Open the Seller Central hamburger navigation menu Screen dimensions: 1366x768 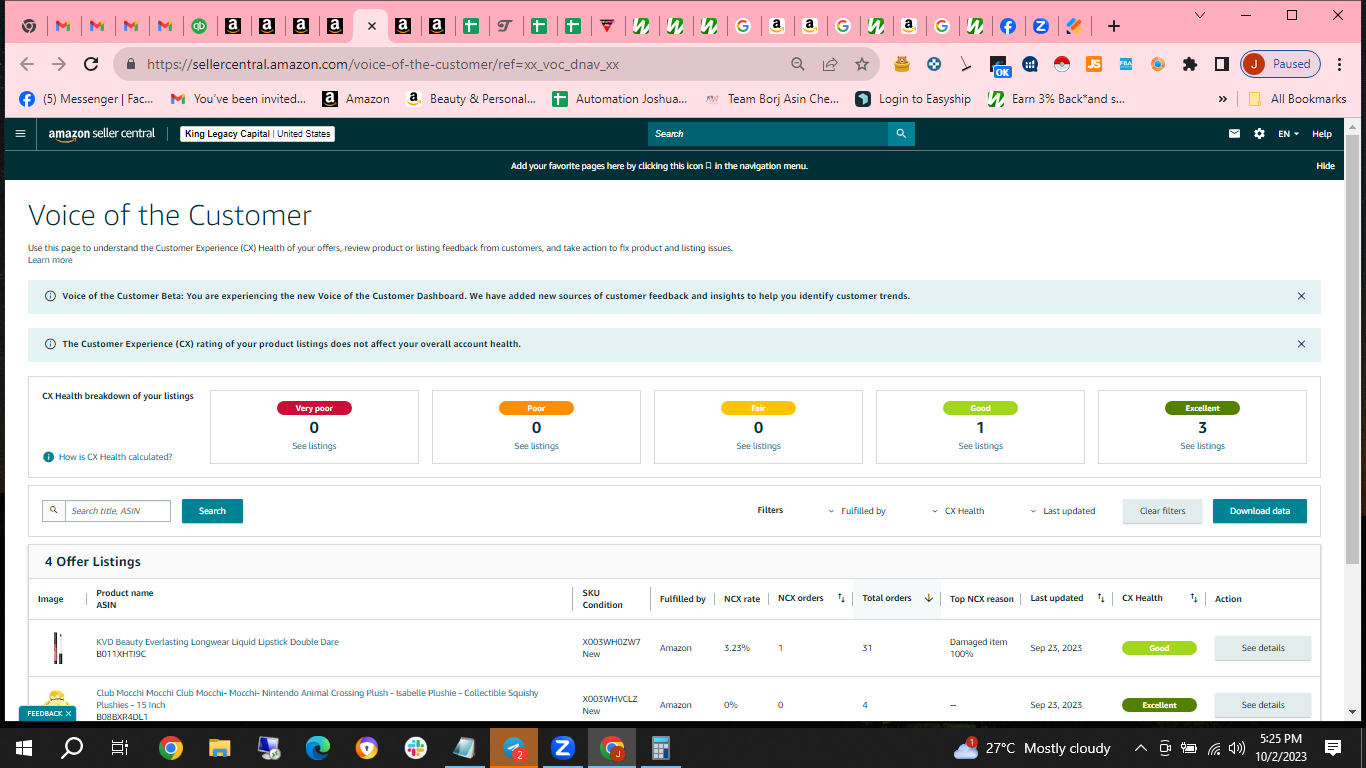(20, 133)
